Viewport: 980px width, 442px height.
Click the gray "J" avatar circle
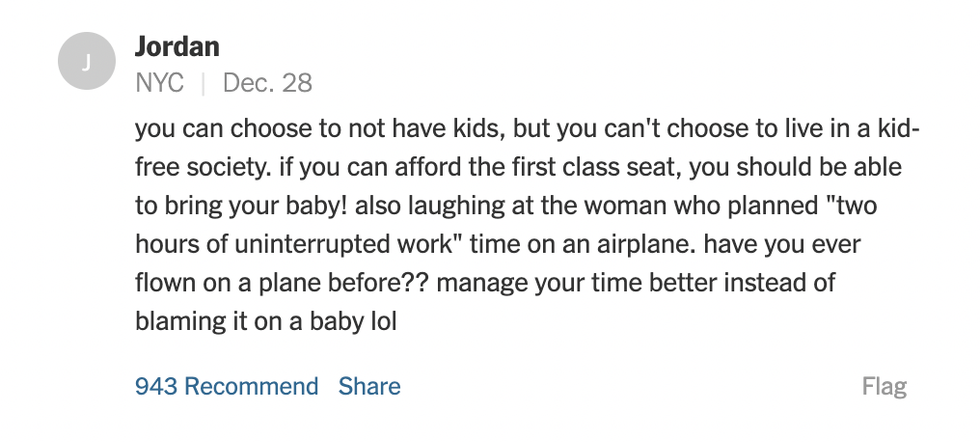[86, 62]
